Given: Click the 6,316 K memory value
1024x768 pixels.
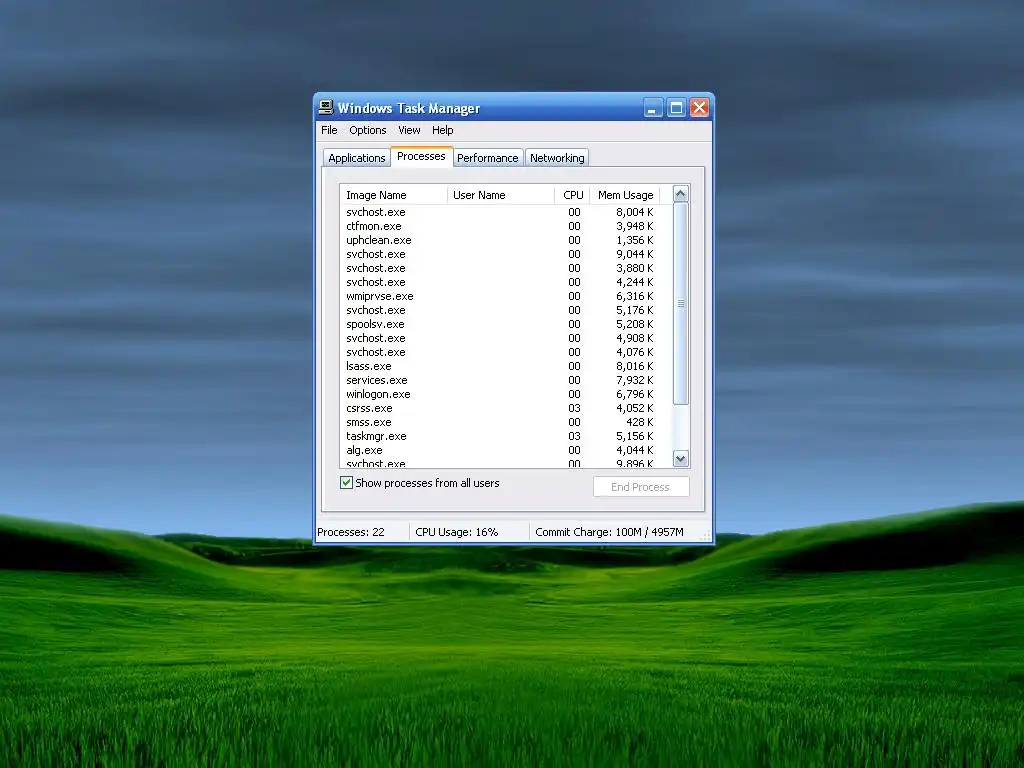Looking at the screenshot, I should point(634,296).
